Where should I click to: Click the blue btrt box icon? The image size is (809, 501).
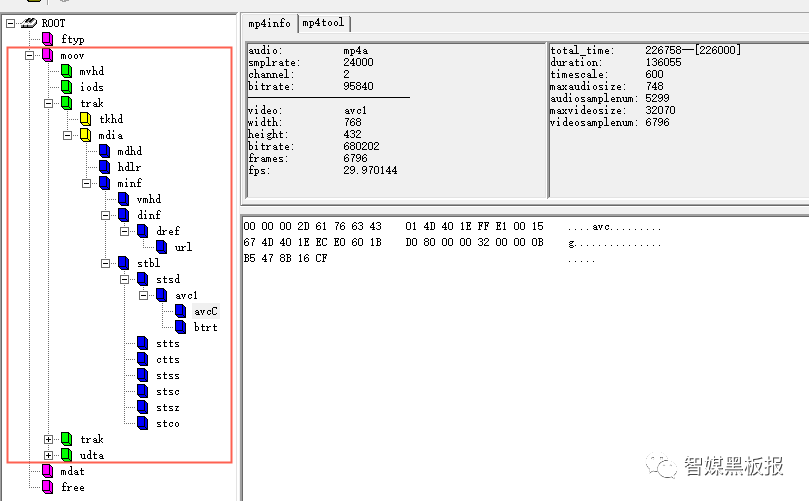181,327
